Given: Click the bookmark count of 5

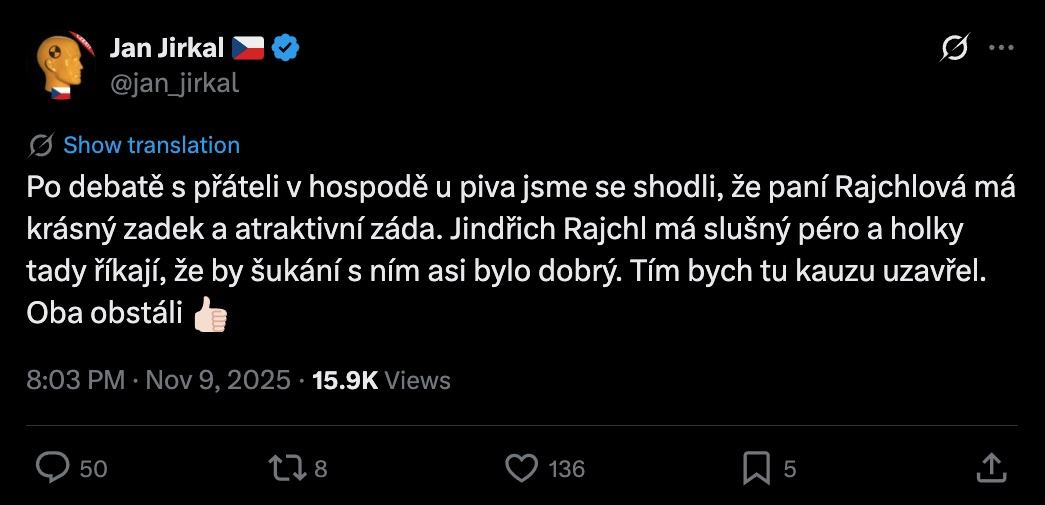Looking at the screenshot, I should point(790,468).
